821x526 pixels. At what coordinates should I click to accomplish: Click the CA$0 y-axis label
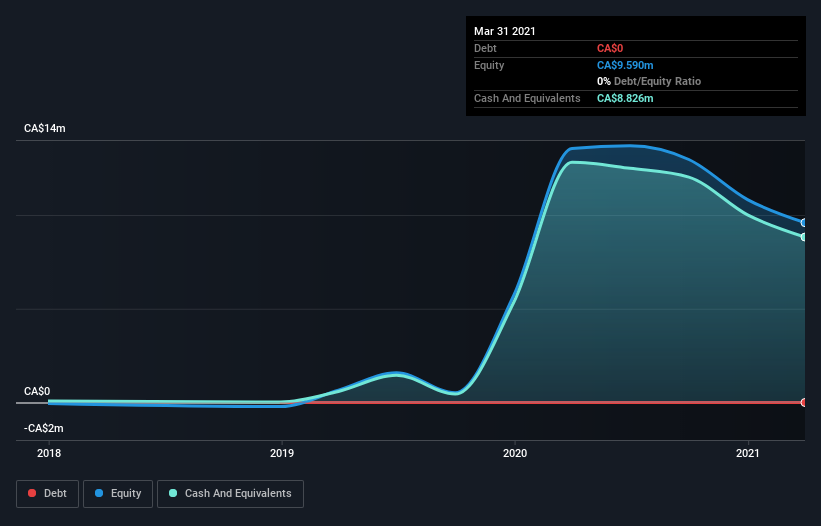(x=37, y=391)
